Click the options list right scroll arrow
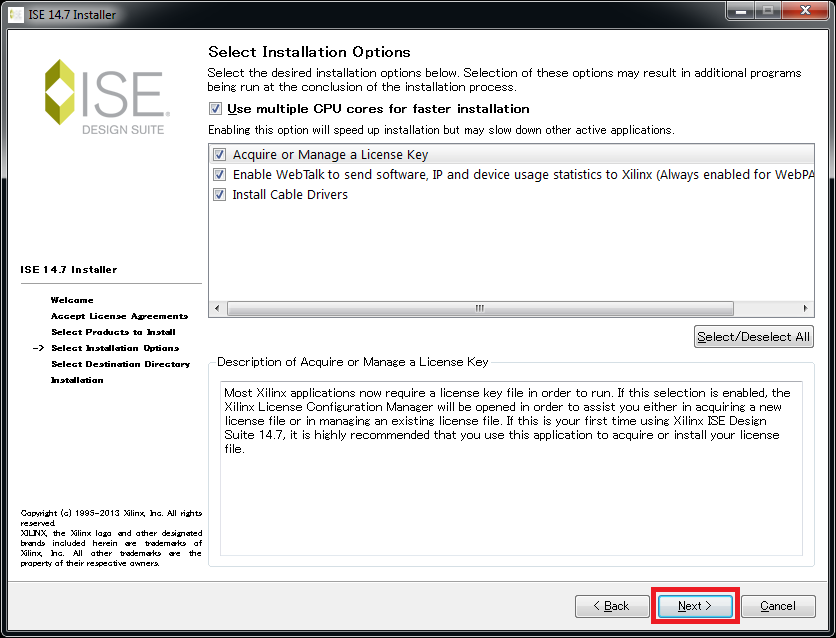The width and height of the screenshot is (836, 638). click(x=805, y=308)
